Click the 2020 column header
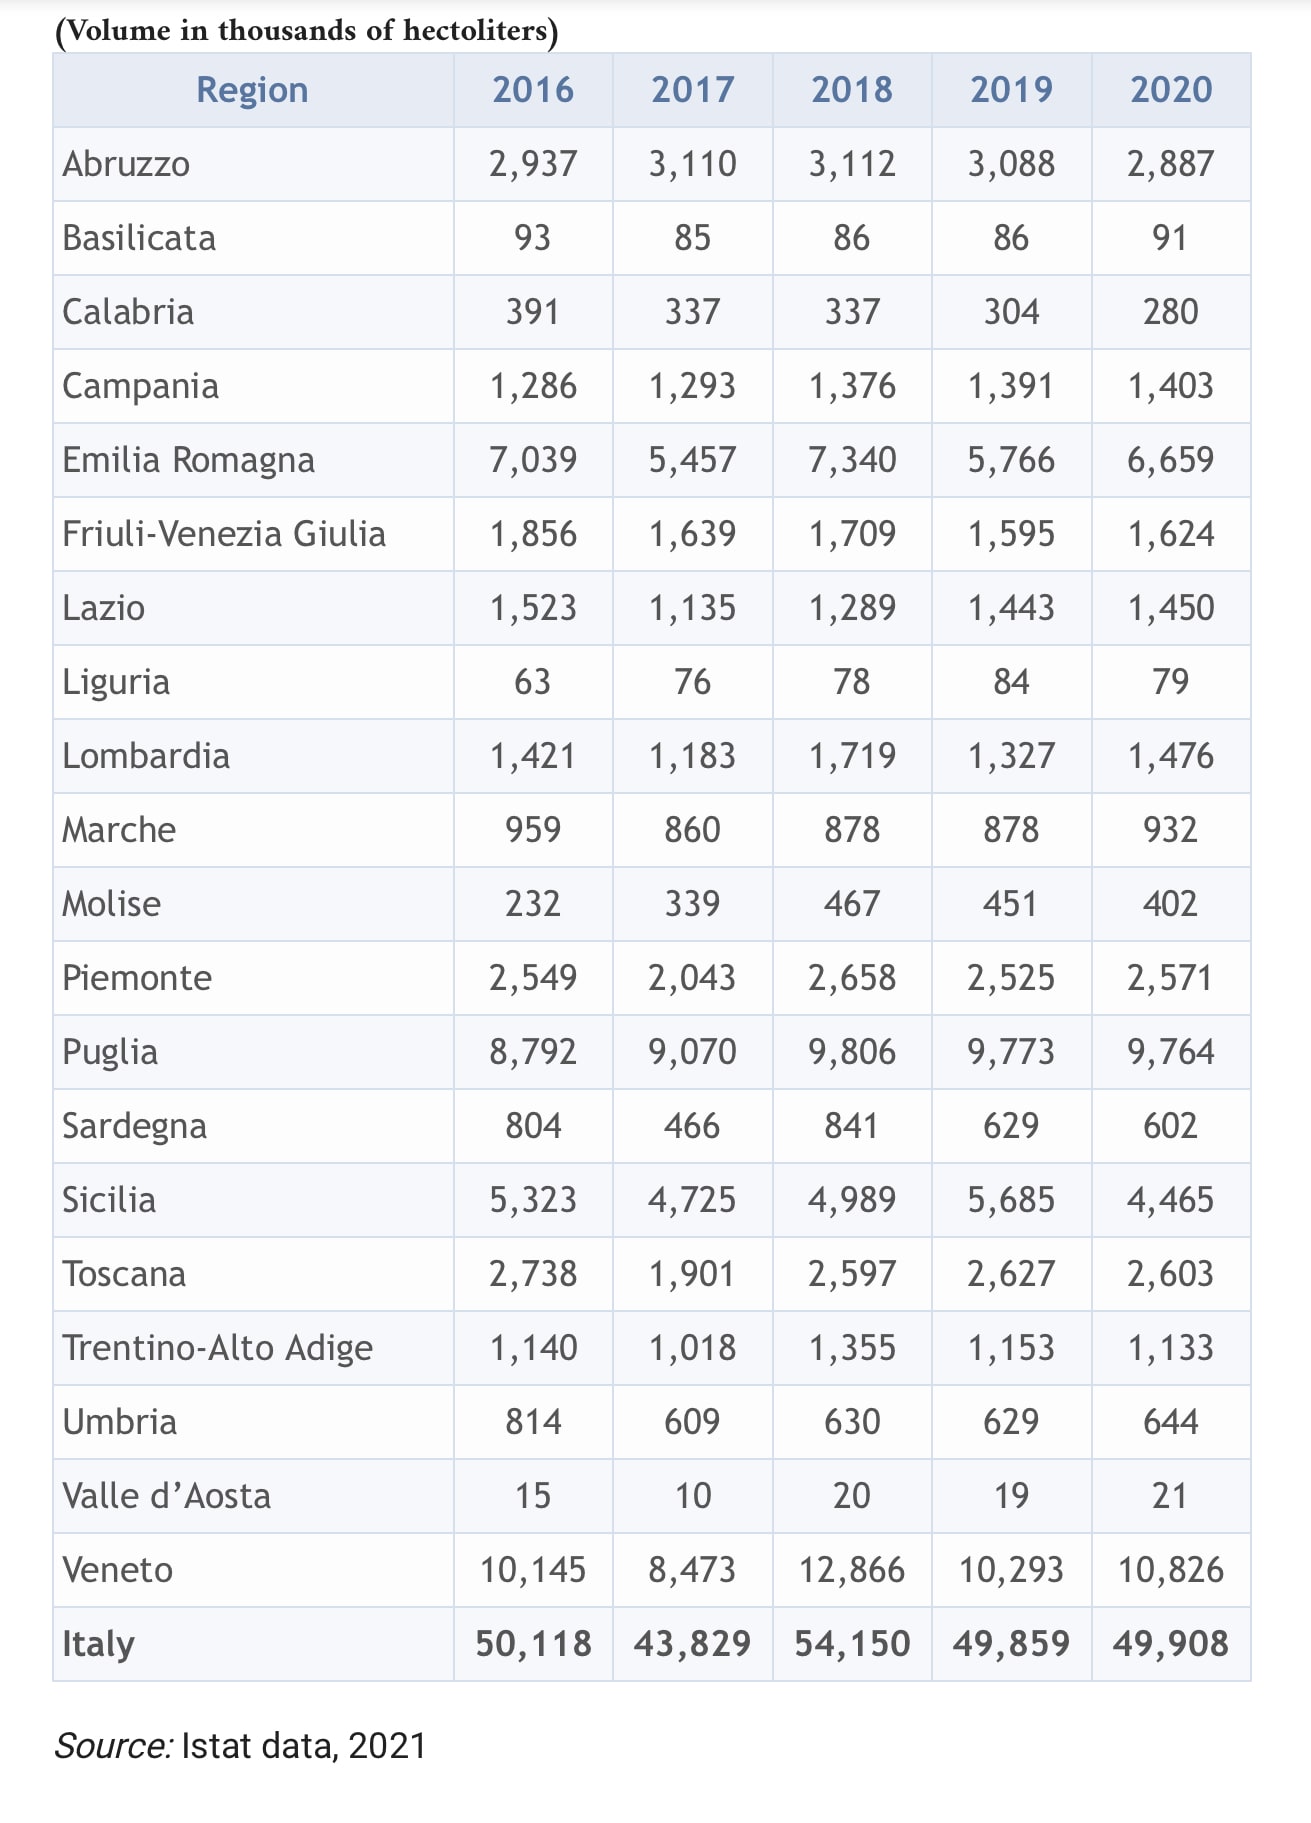 [x=1171, y=90]
